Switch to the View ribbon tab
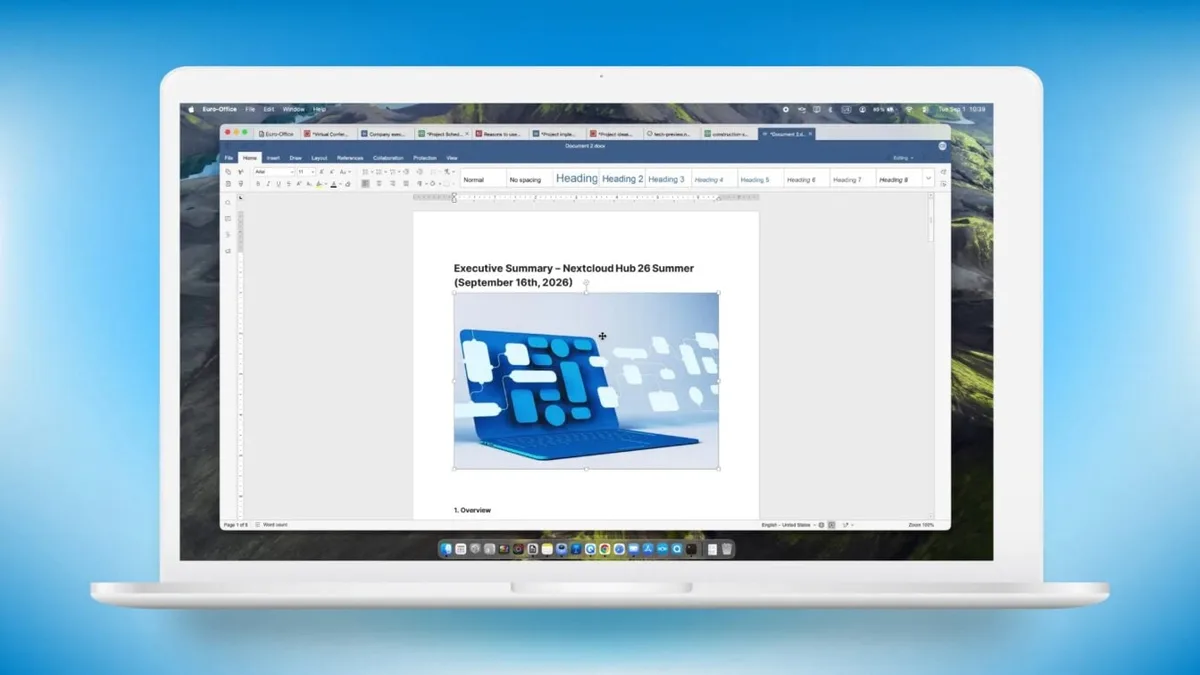Viewport: 1200px width, 675px height. point(452,158)
